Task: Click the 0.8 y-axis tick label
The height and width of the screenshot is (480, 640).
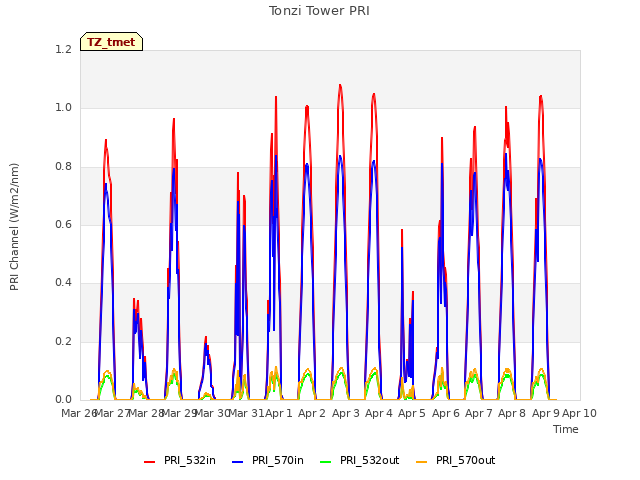Action: click(63, 166)
